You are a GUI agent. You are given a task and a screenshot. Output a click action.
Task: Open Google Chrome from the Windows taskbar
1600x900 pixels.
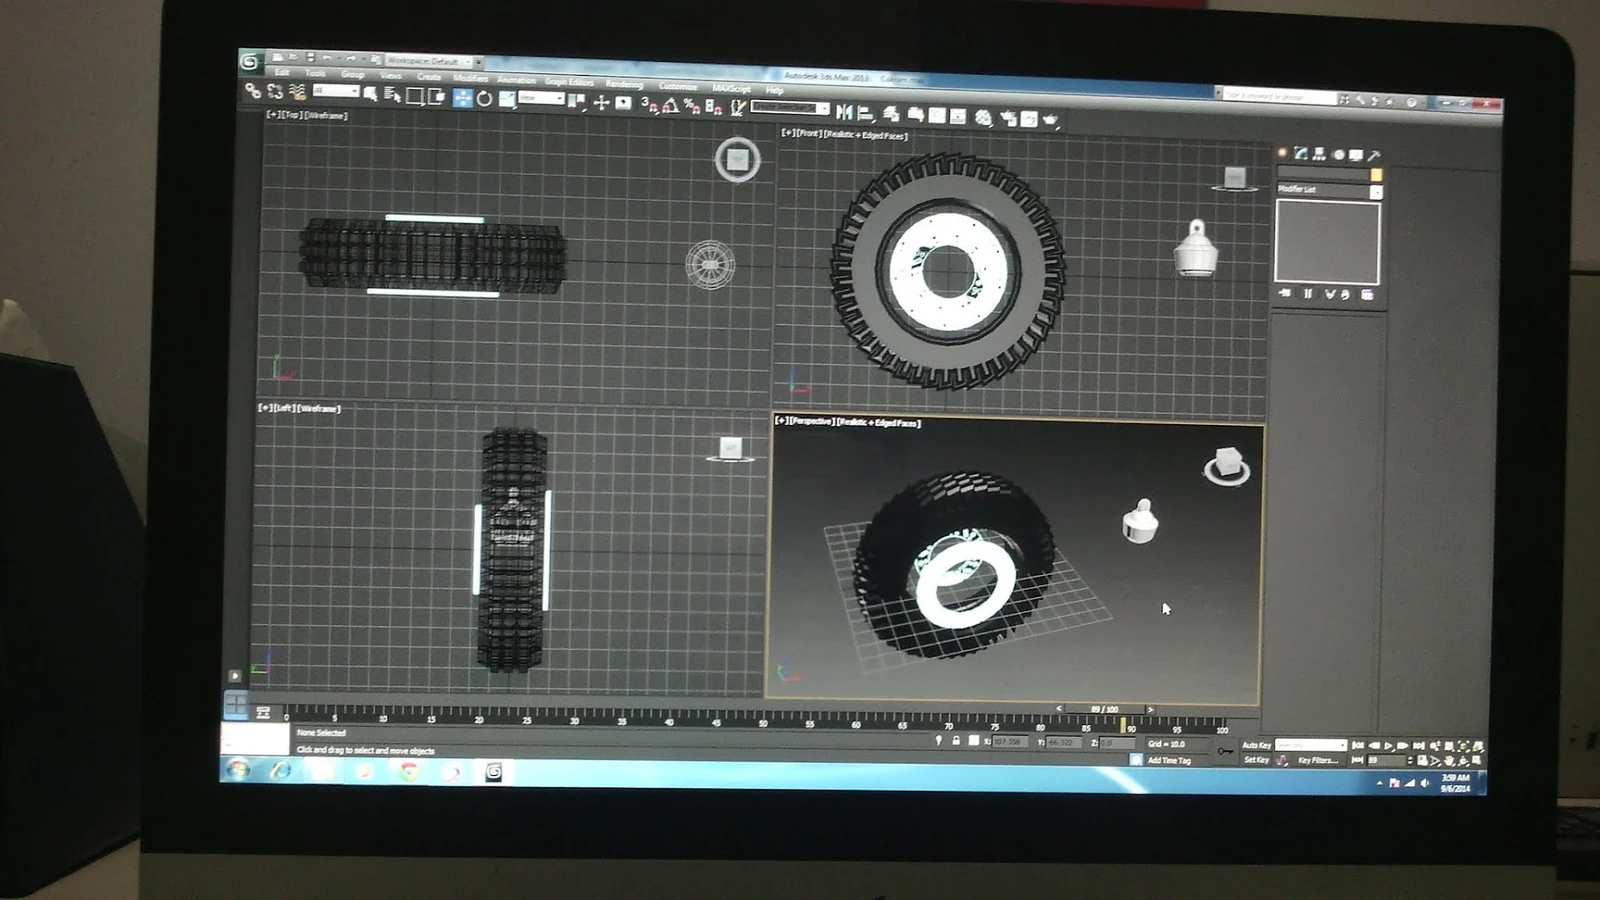point(408,771)
